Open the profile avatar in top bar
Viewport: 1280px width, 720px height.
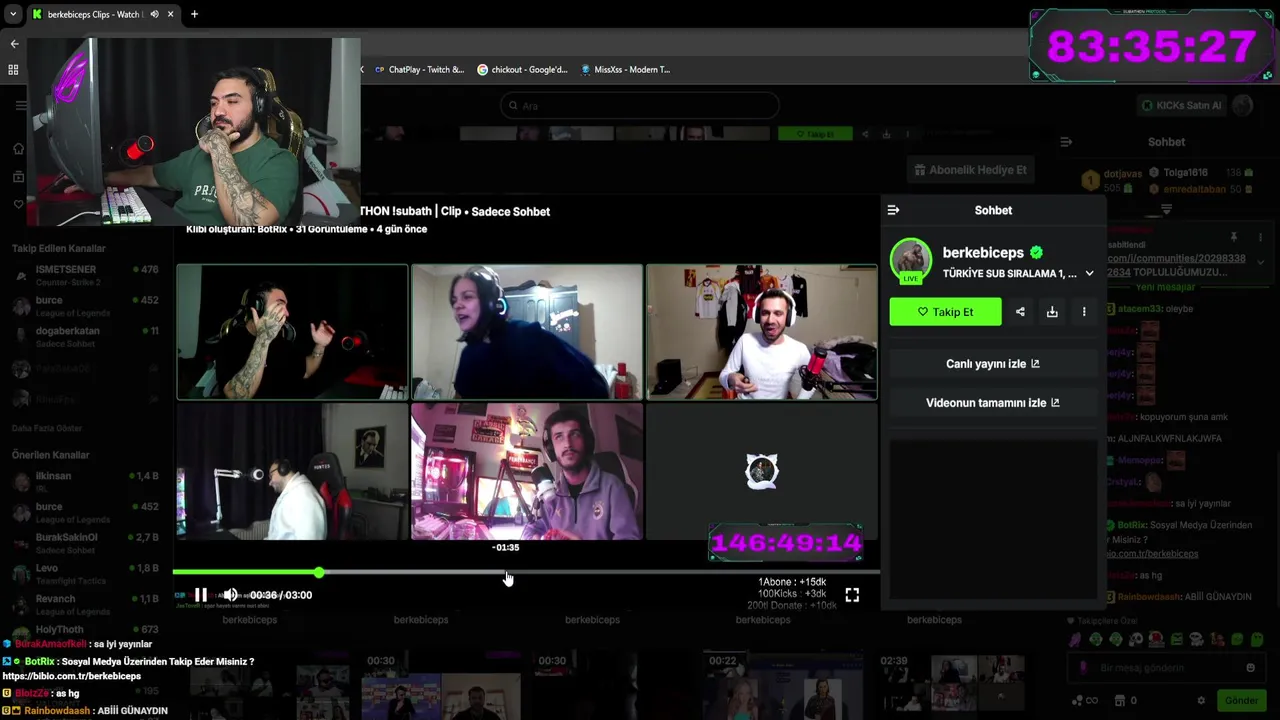pyautogui.click(x=1243, y=105)
